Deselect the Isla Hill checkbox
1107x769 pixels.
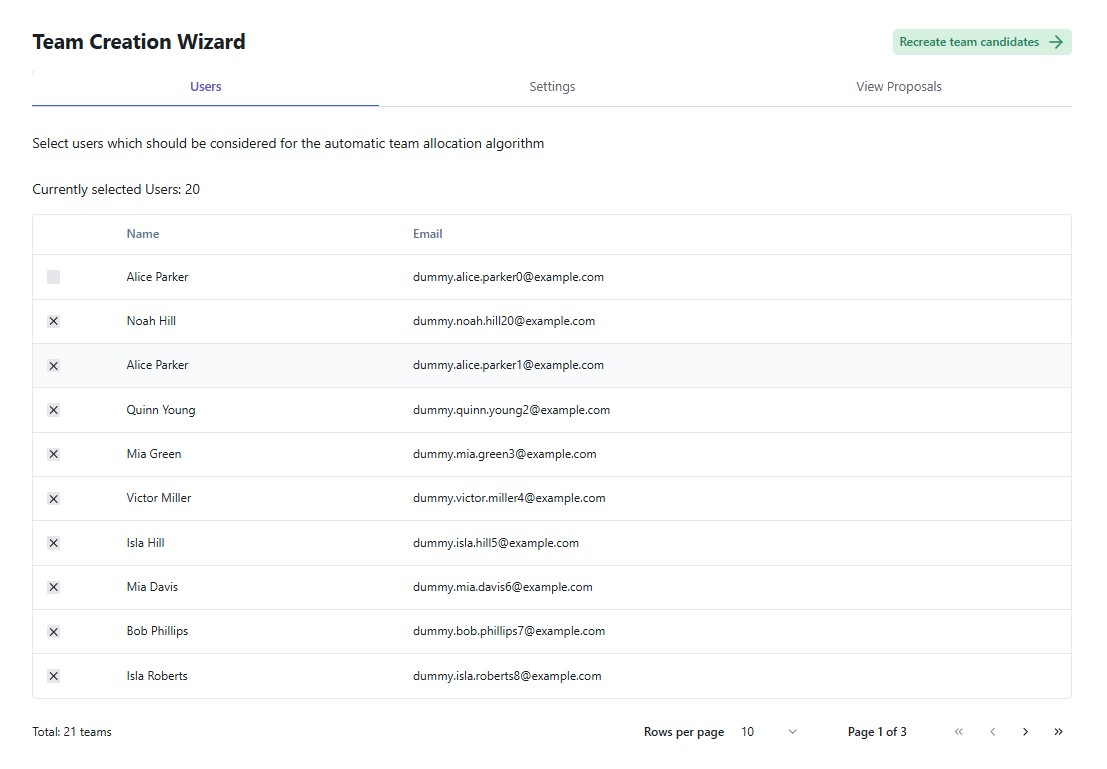[54, 543]
